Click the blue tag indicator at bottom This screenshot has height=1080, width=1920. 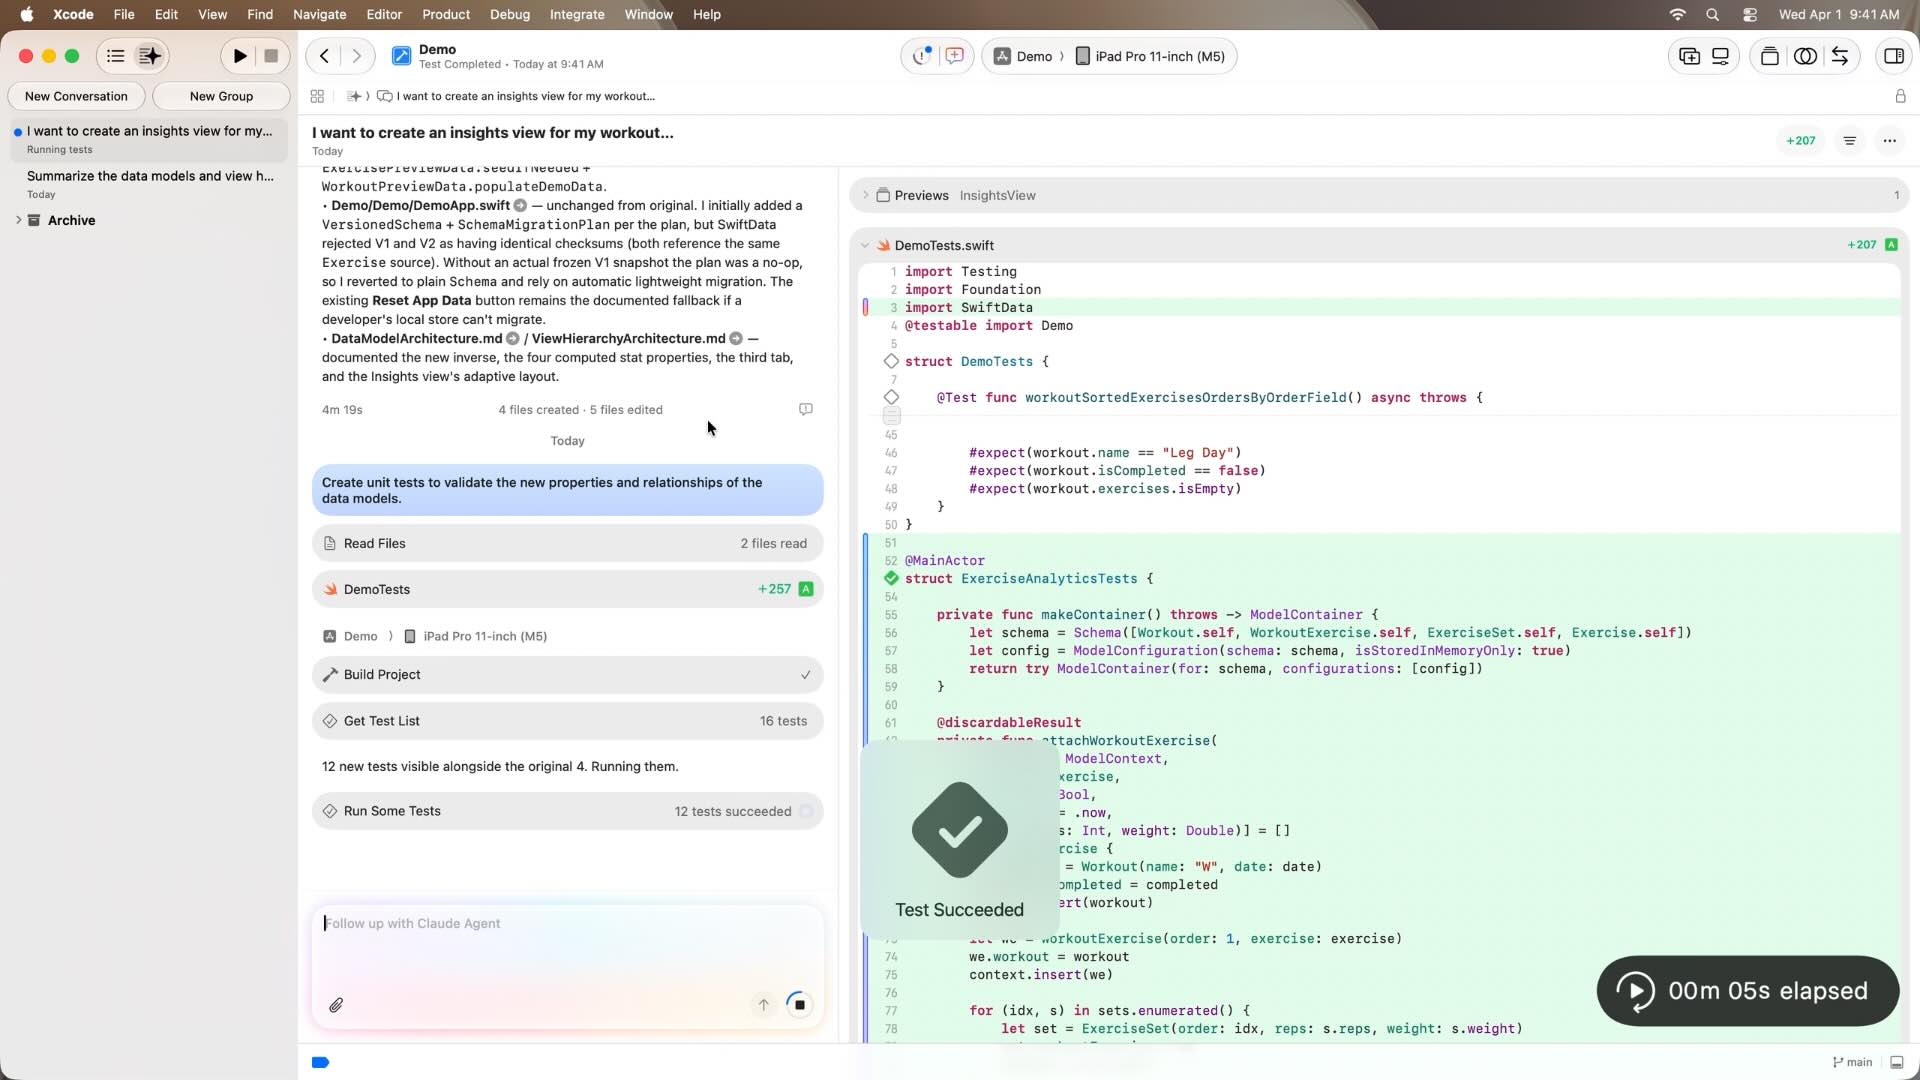[321, 1062]
